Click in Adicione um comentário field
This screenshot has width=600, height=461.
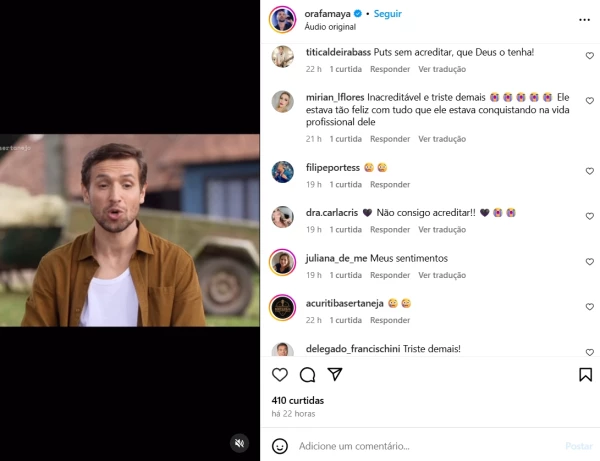(420, 446)
